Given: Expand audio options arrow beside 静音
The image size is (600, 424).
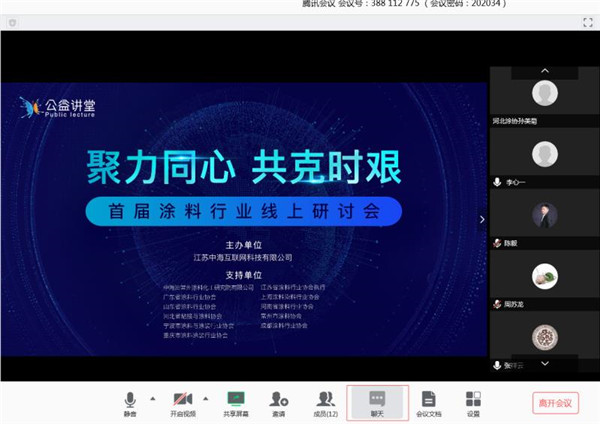Looking at the screenshot, I should pyautogui.click(x=152, y=398).
